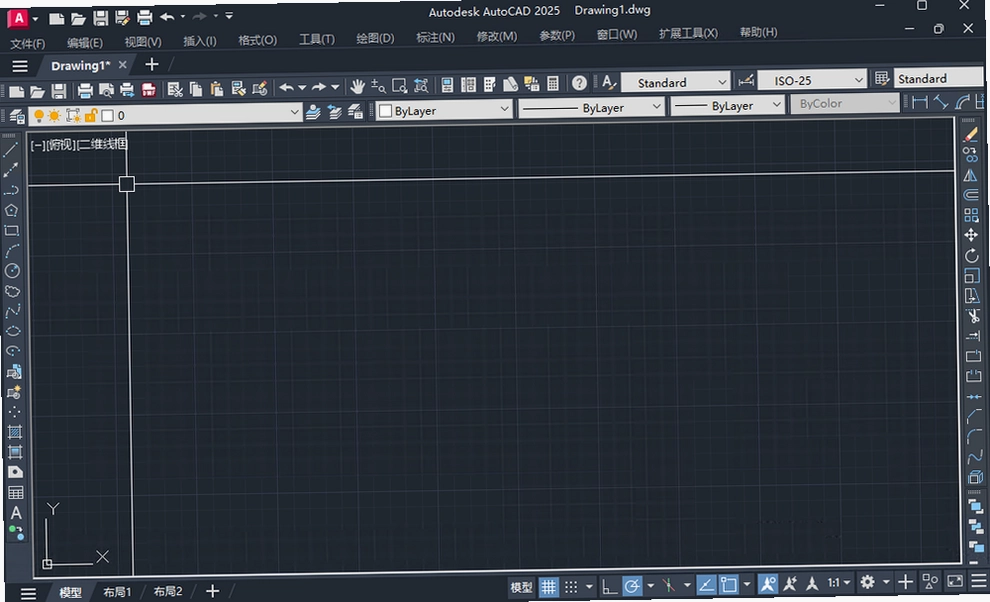Viewport: 990px width, 602px height.
Task: Select the Table tool in the draw toolbar
Action: point(16,493)
